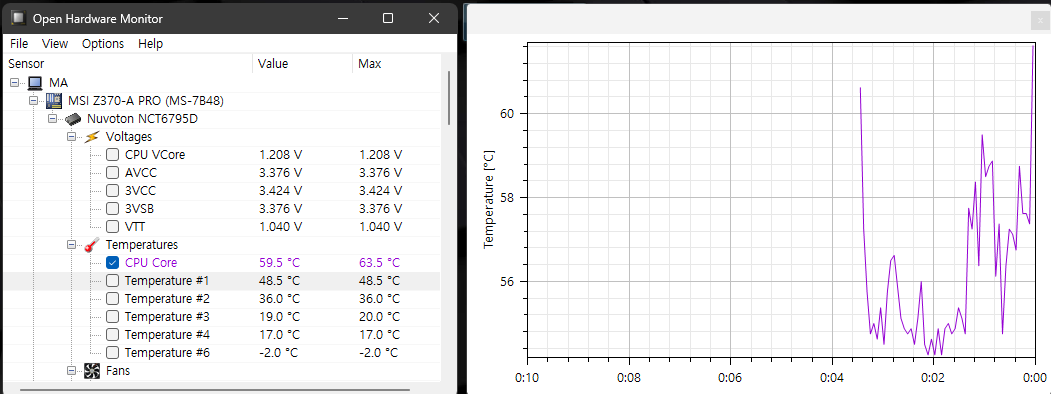Click the Max column header
The image size is (1051, 394).
(x=397, y=64)
